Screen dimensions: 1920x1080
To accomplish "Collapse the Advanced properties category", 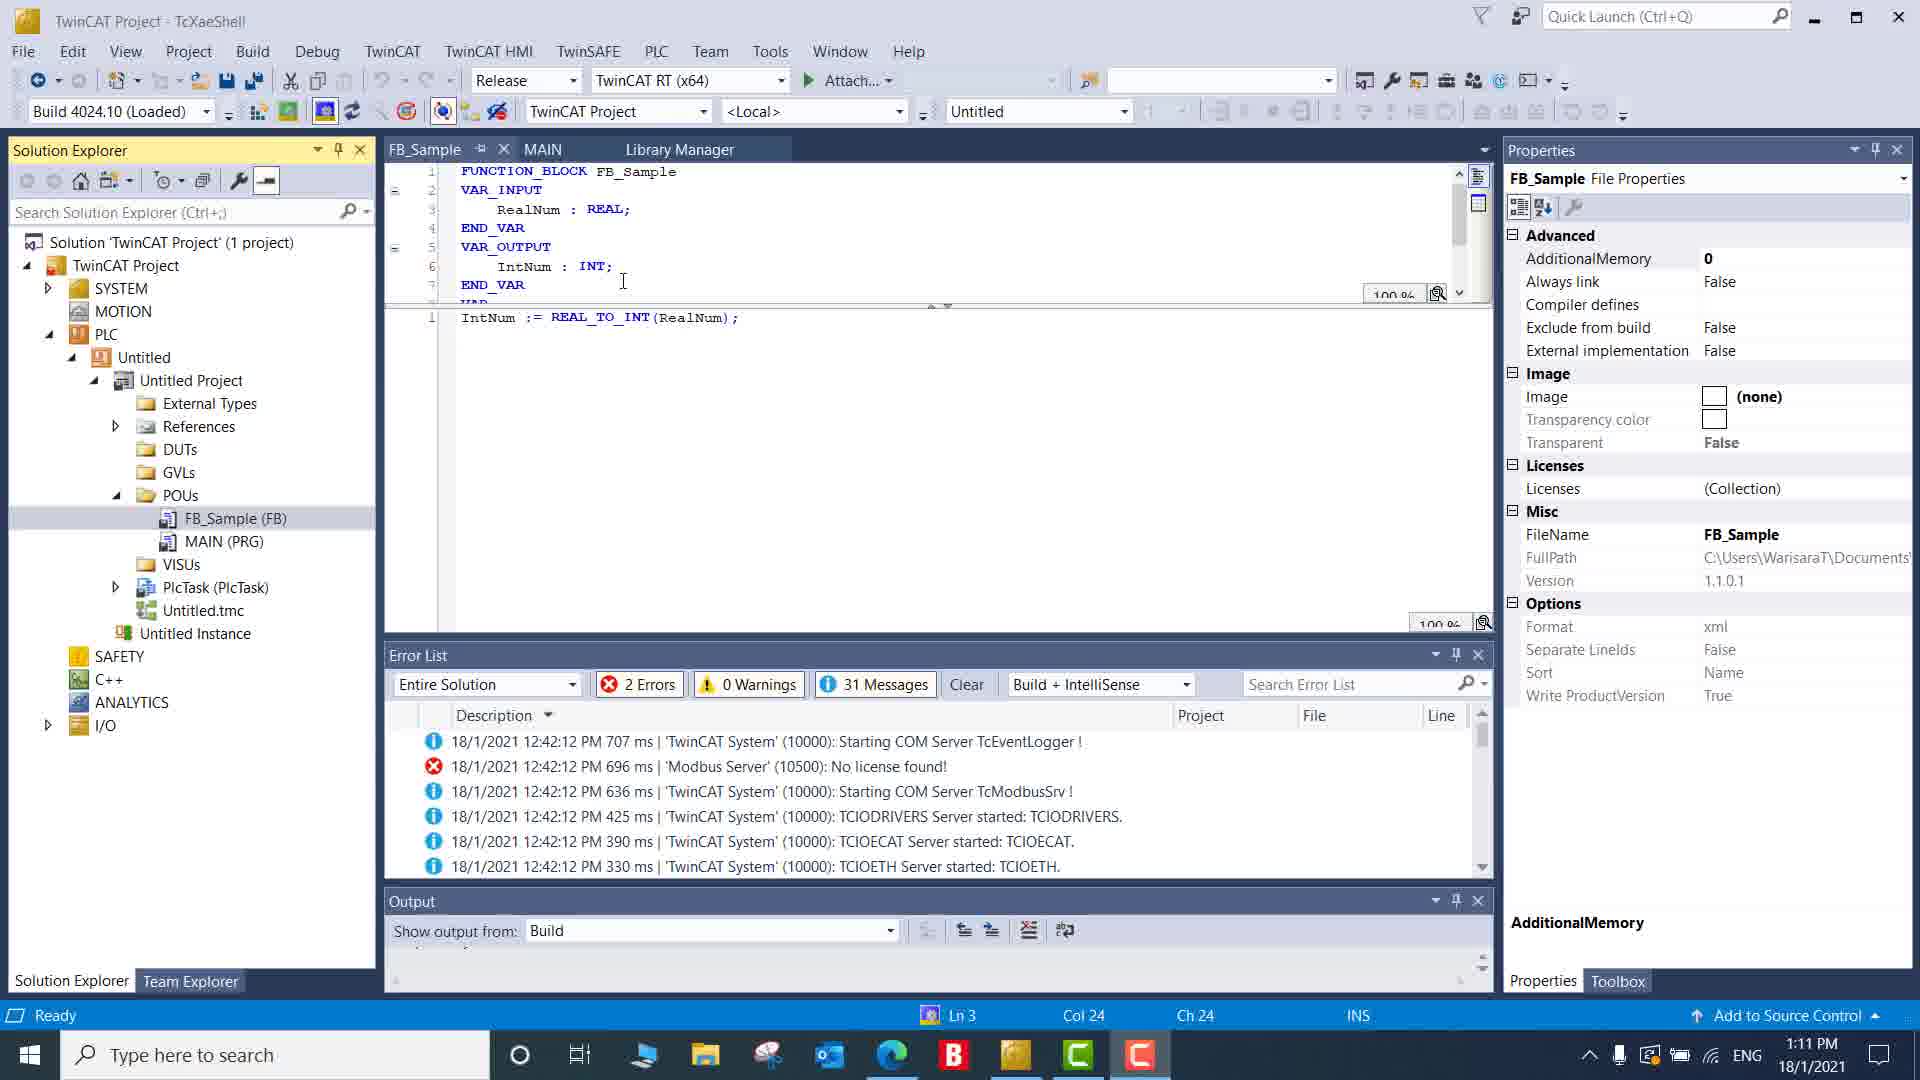I will 1513,235.
